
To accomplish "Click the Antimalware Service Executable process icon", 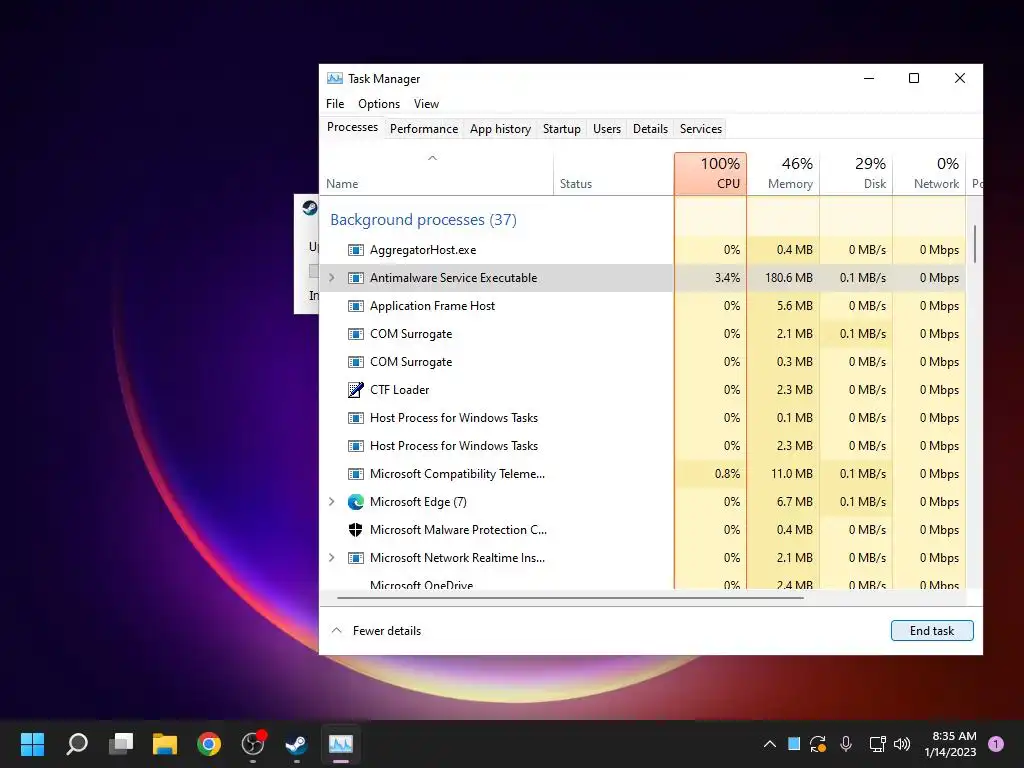I will (x=355, y=278).
